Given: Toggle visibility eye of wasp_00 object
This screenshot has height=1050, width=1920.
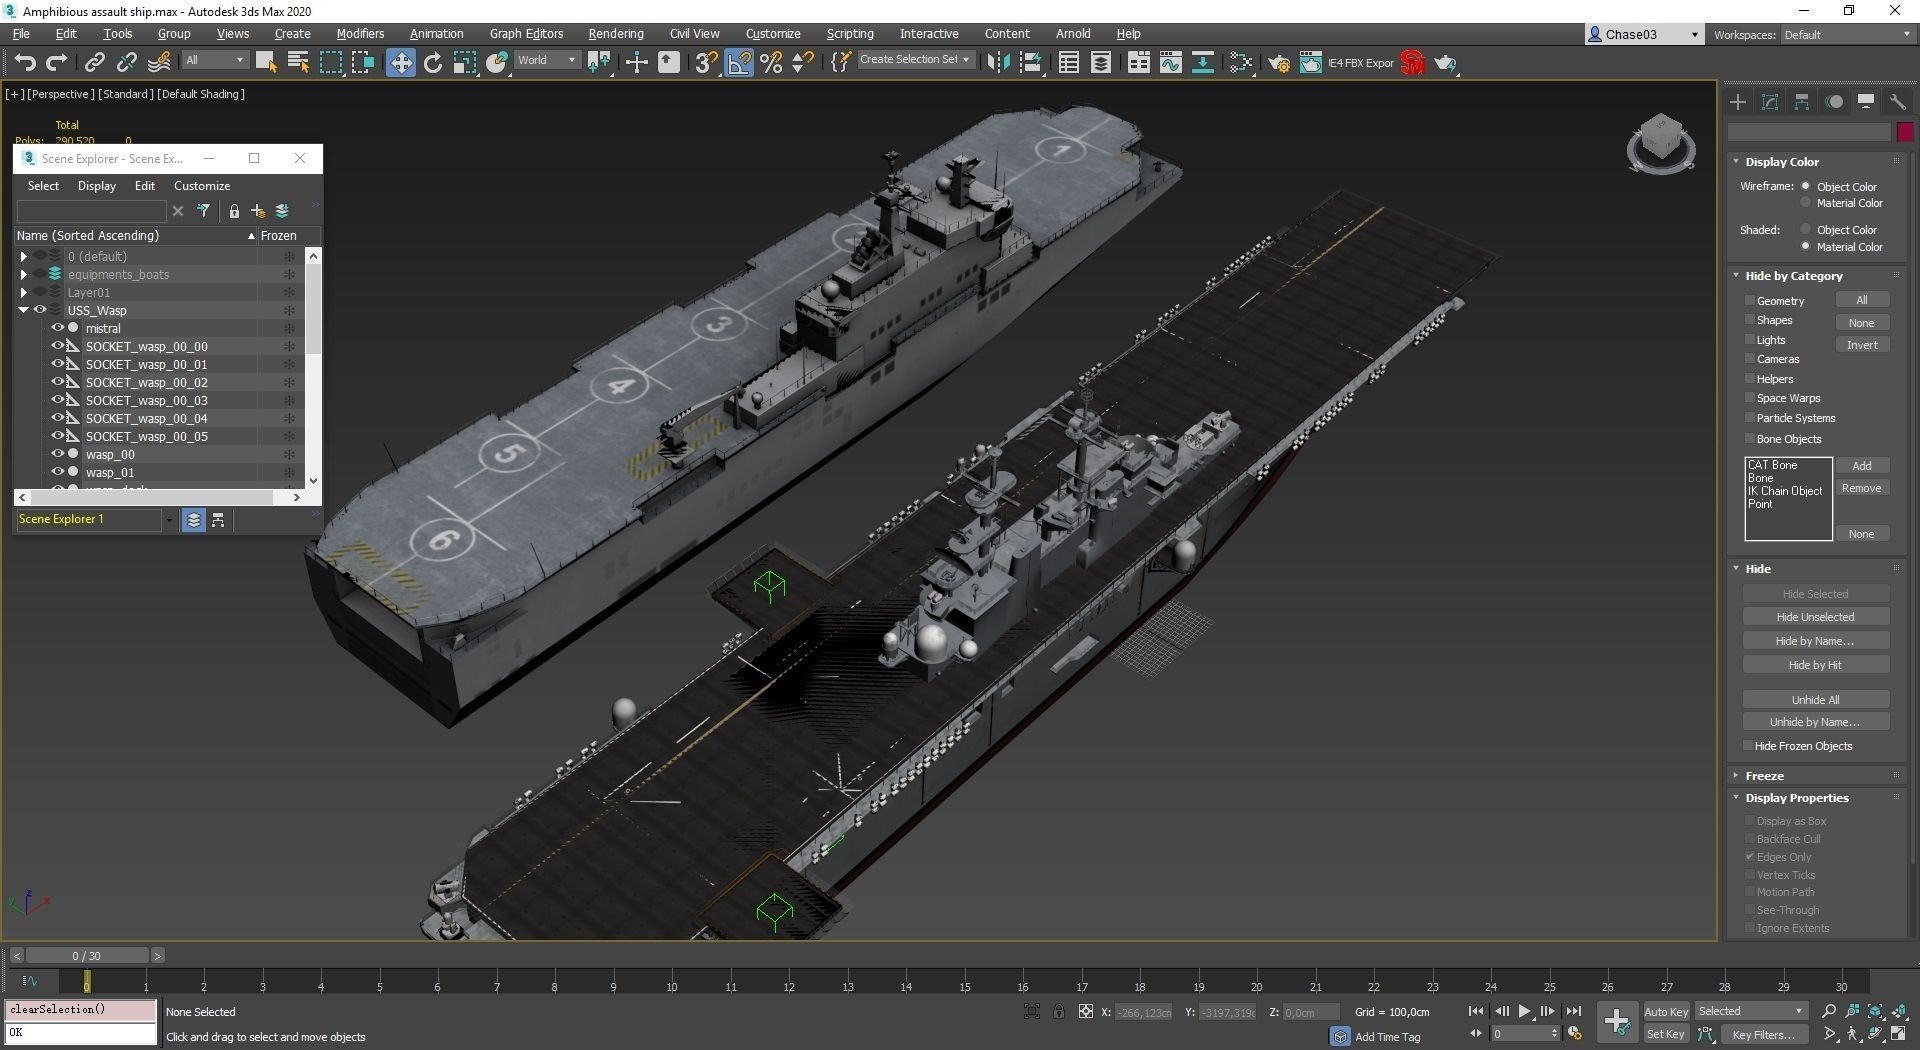Looking at the screenshot, I should 58,454.
